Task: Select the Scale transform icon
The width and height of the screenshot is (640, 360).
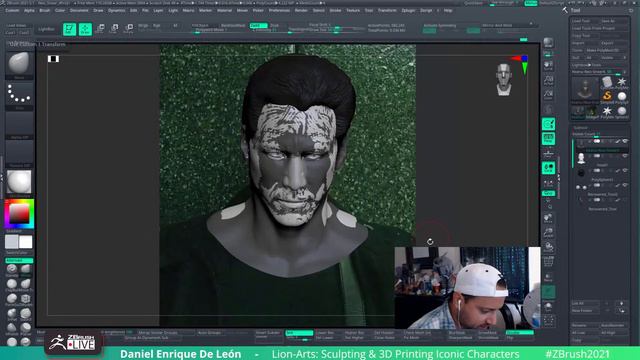Action: [114, 29]
